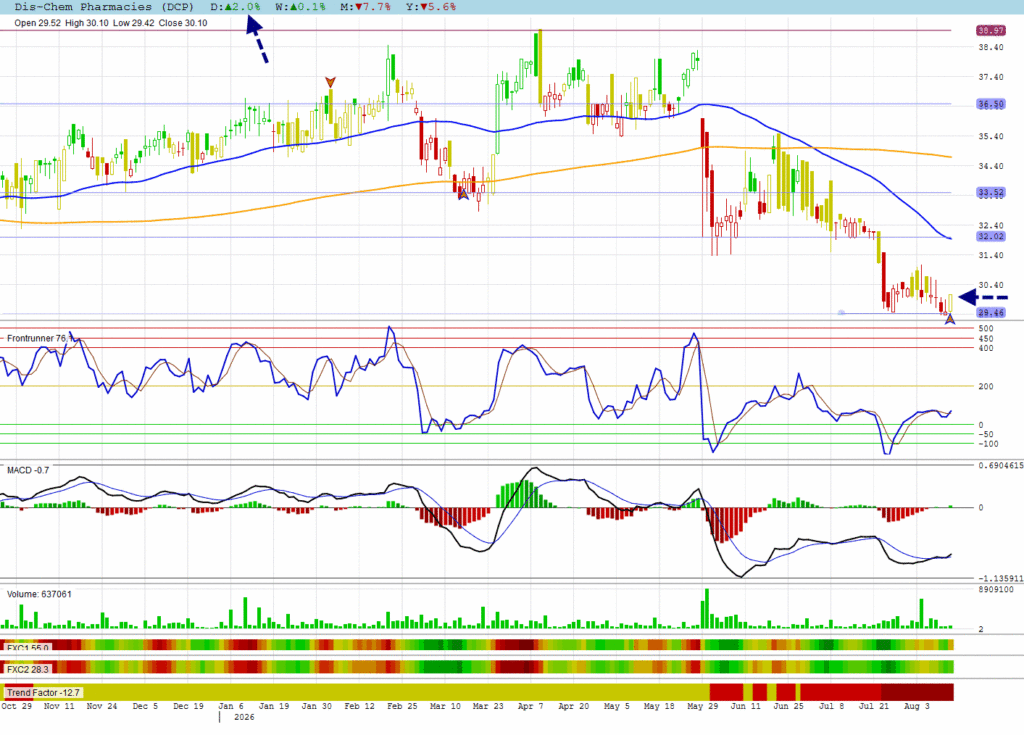Screen dimensions: 1024x735
Task: Click the Oct 29 date axis label
Action: click(17, 706)
